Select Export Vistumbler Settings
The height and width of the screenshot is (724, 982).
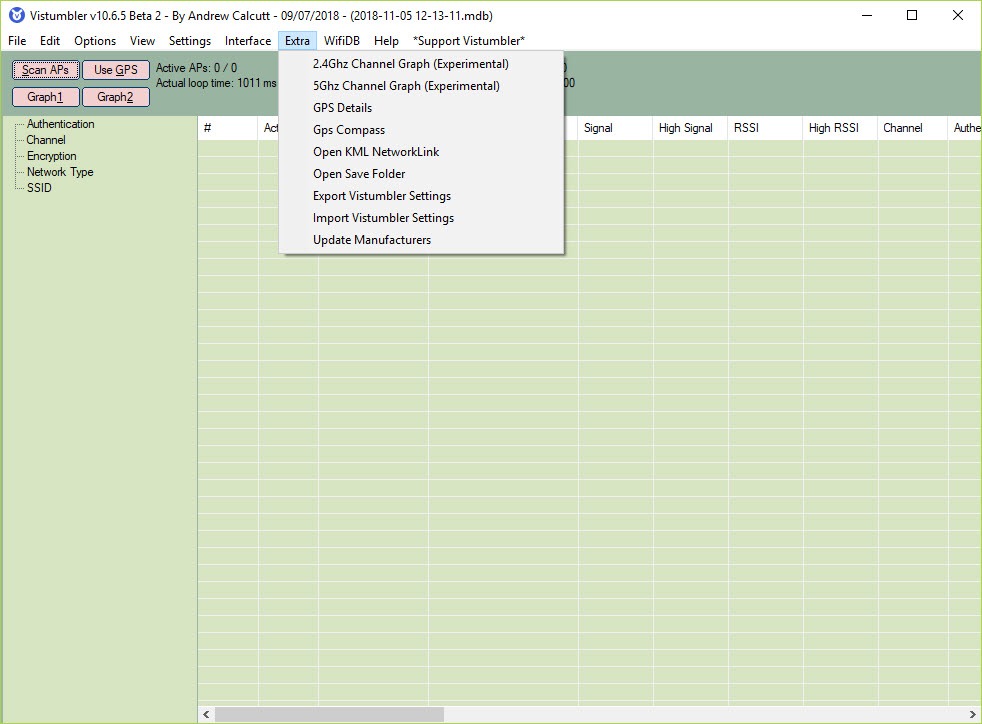click(x=421, y=195)
